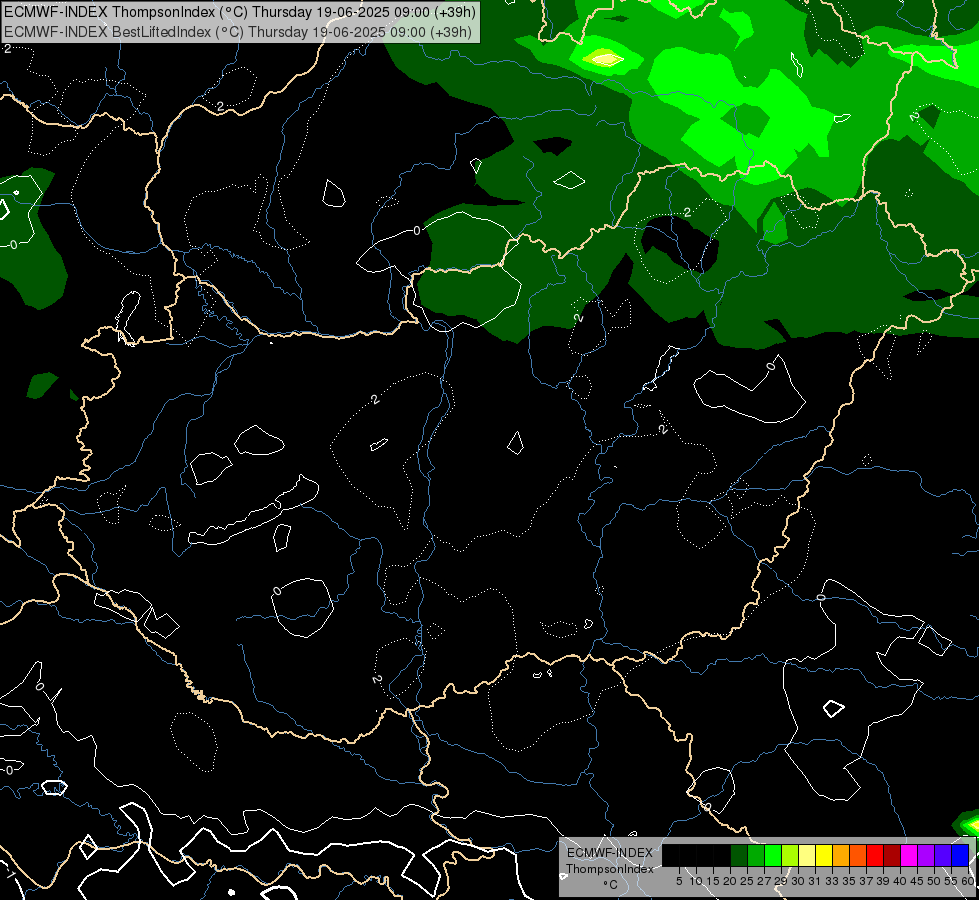Click the legend tick value '37'

(866, 881)
